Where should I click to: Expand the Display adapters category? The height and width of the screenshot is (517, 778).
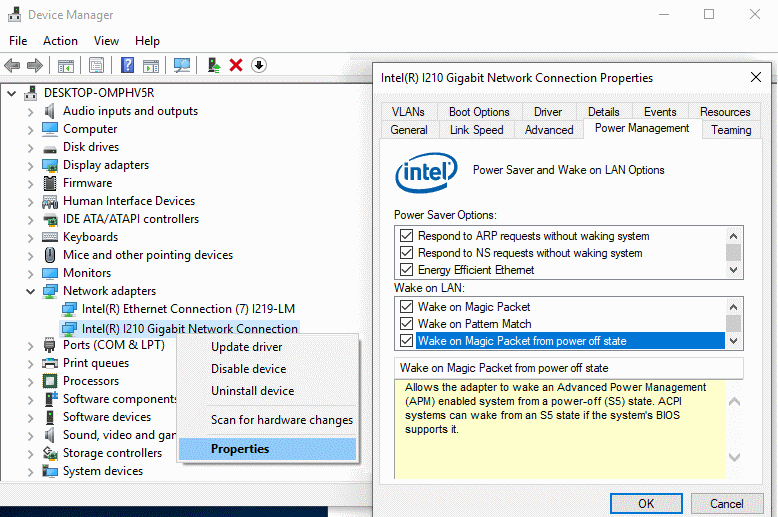coord(30,166)
